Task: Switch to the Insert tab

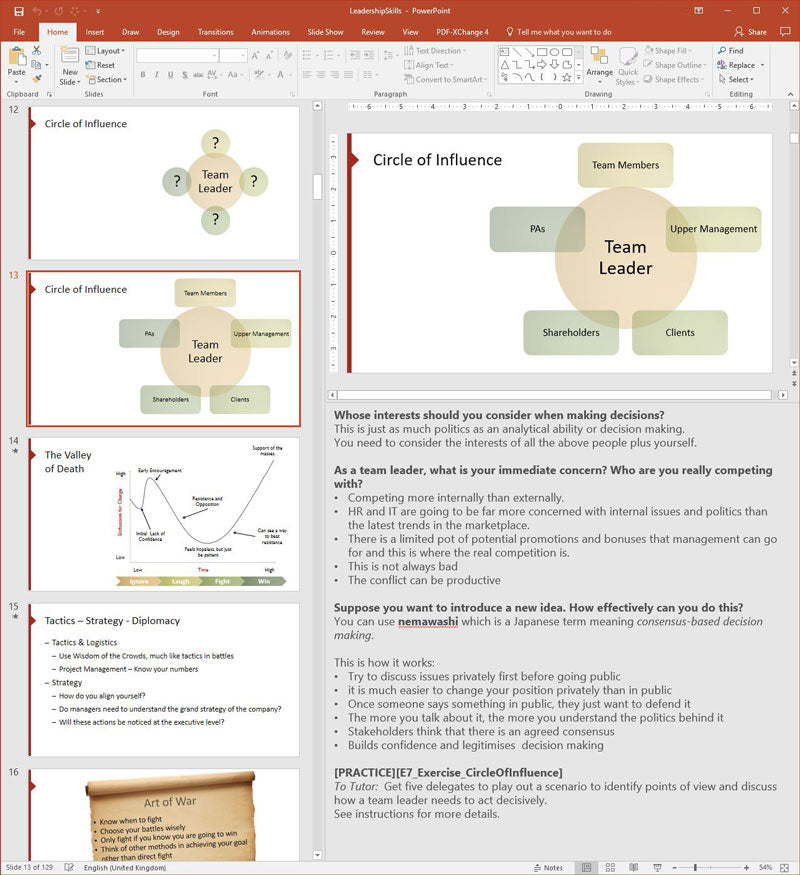Action: (94, 32)
